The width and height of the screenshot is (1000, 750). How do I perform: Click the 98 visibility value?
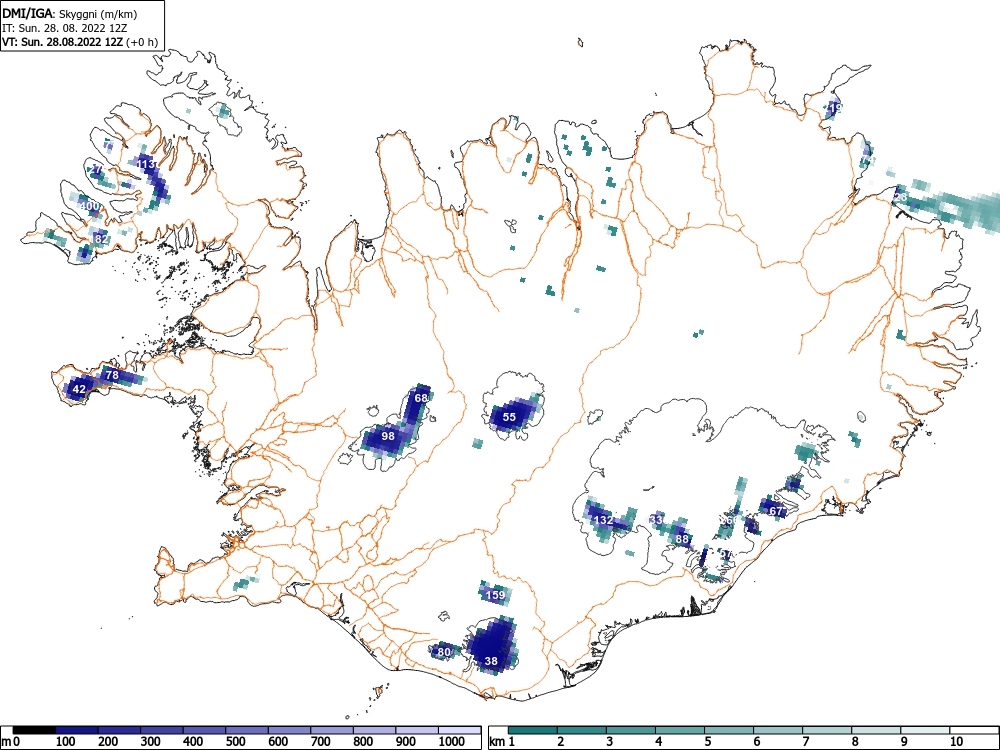[388, 436]
